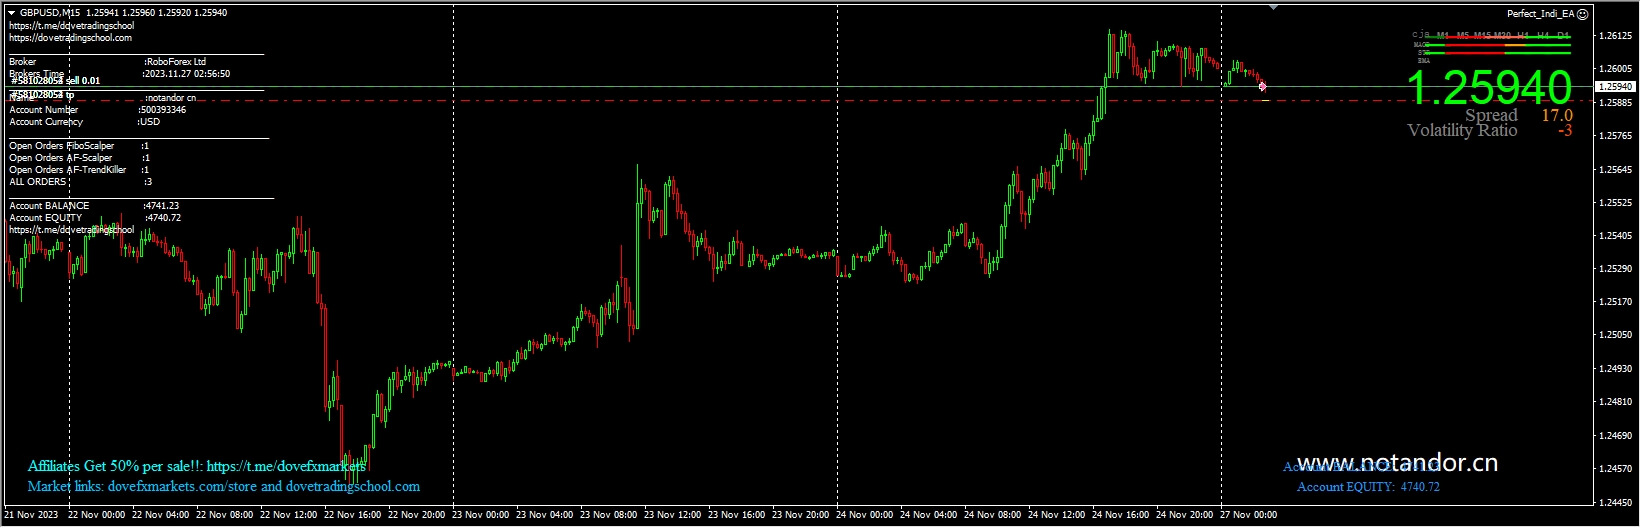1641x528 pixels.
Task: Click the '#581028054 tp' order label
Action: click(43, 95)
